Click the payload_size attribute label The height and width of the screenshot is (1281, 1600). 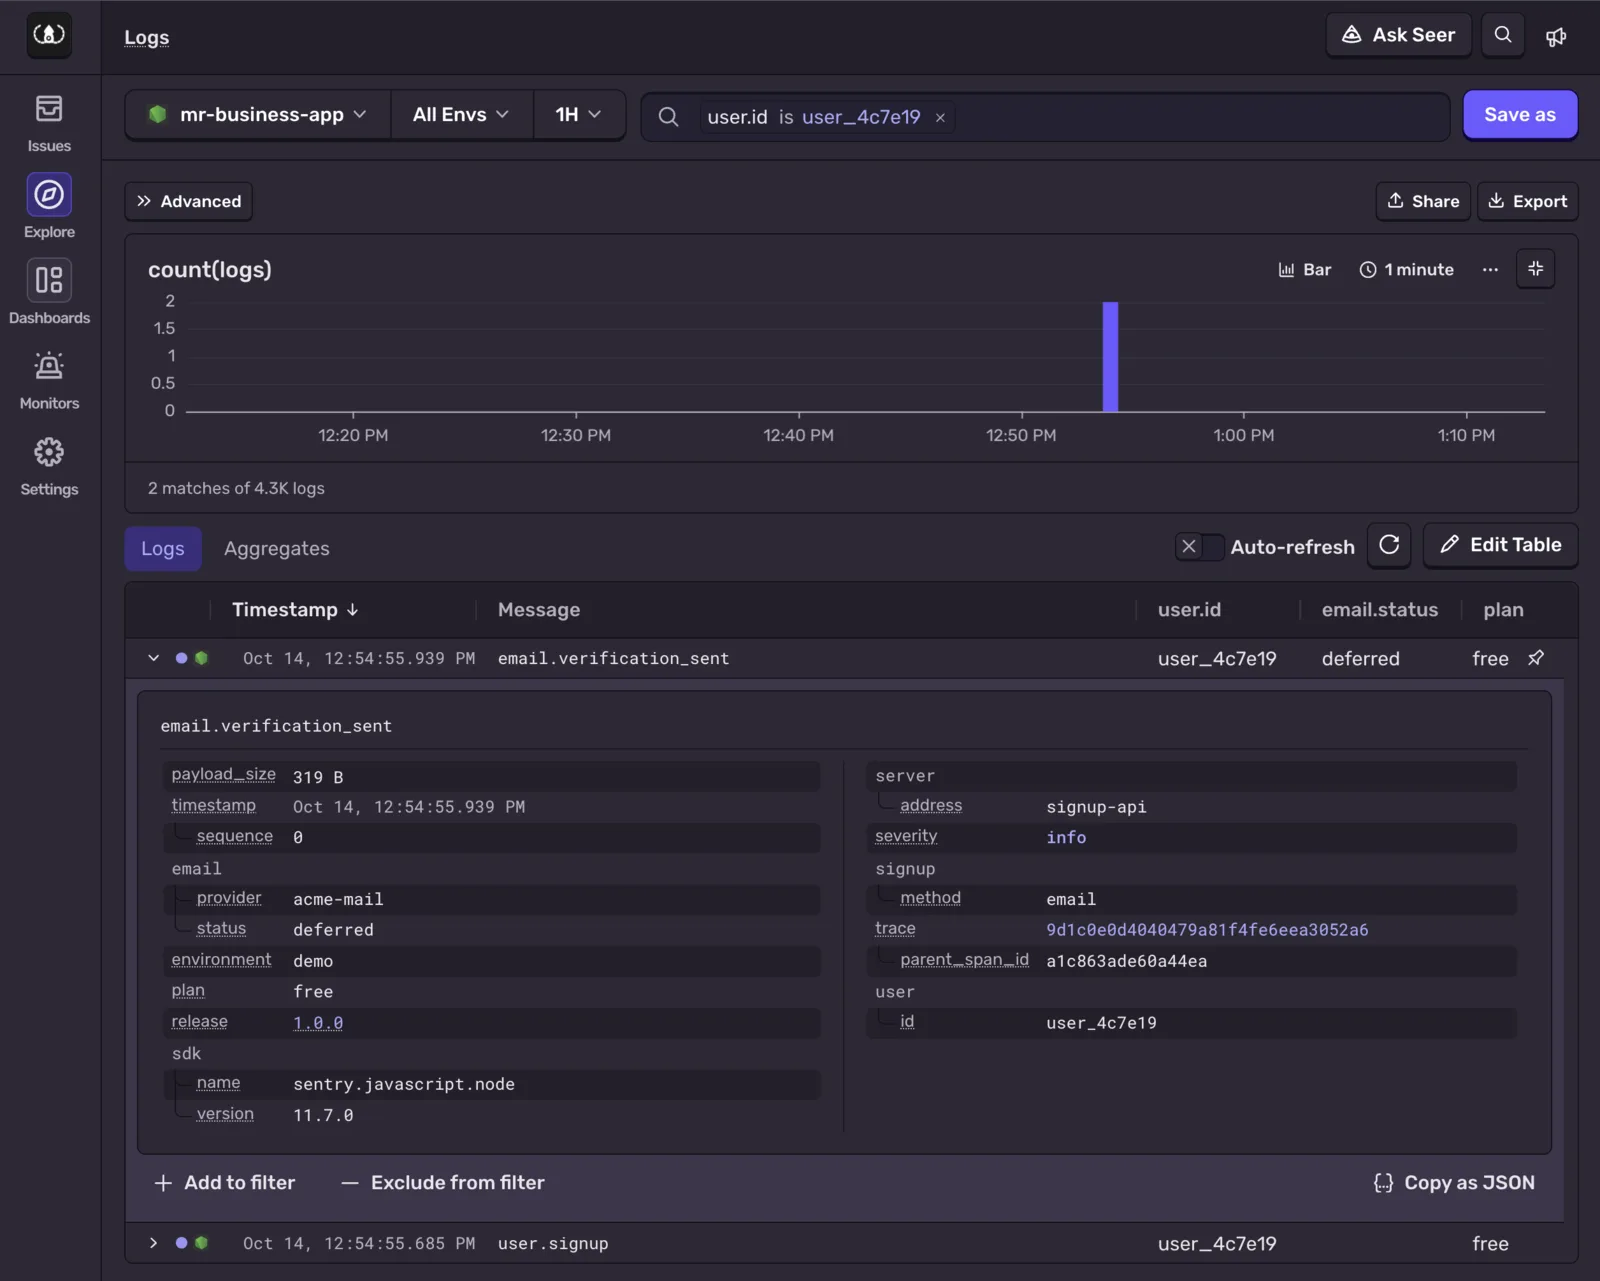coord(223,775)
